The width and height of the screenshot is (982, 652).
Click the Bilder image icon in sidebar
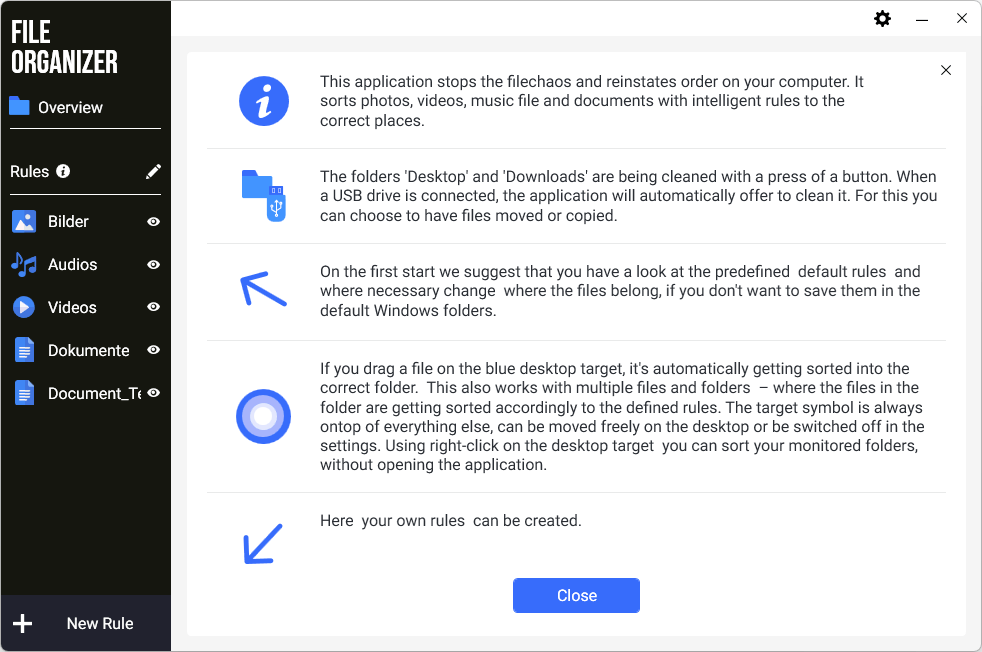(24, 222)
